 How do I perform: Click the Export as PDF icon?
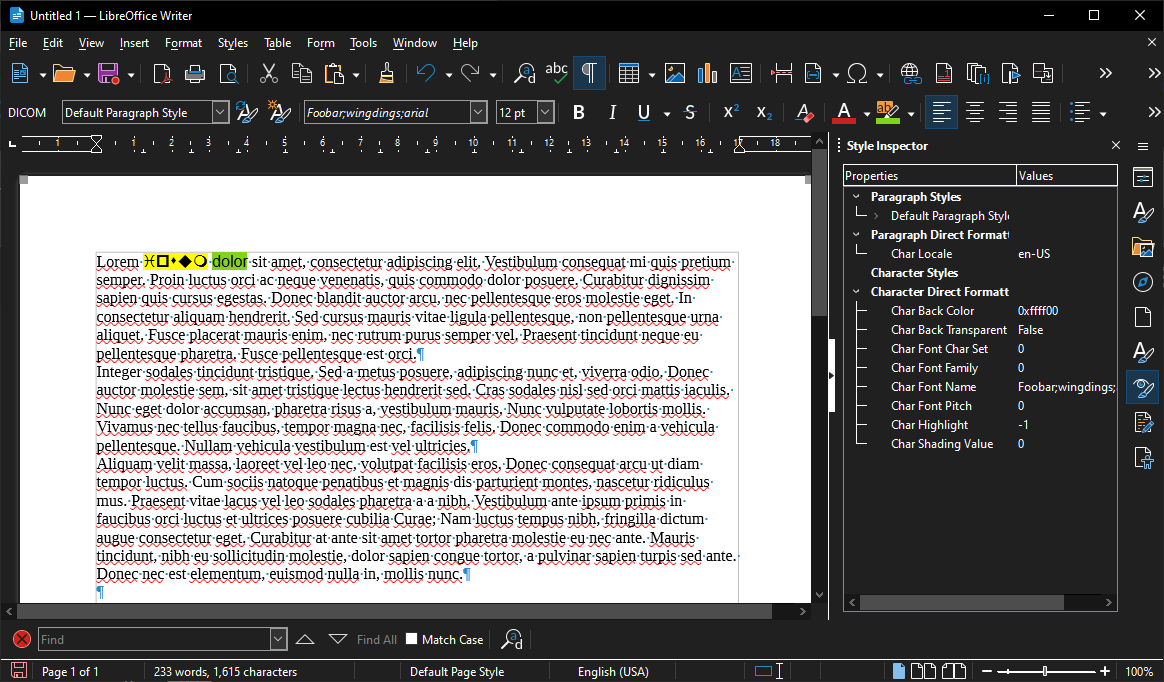161,73
